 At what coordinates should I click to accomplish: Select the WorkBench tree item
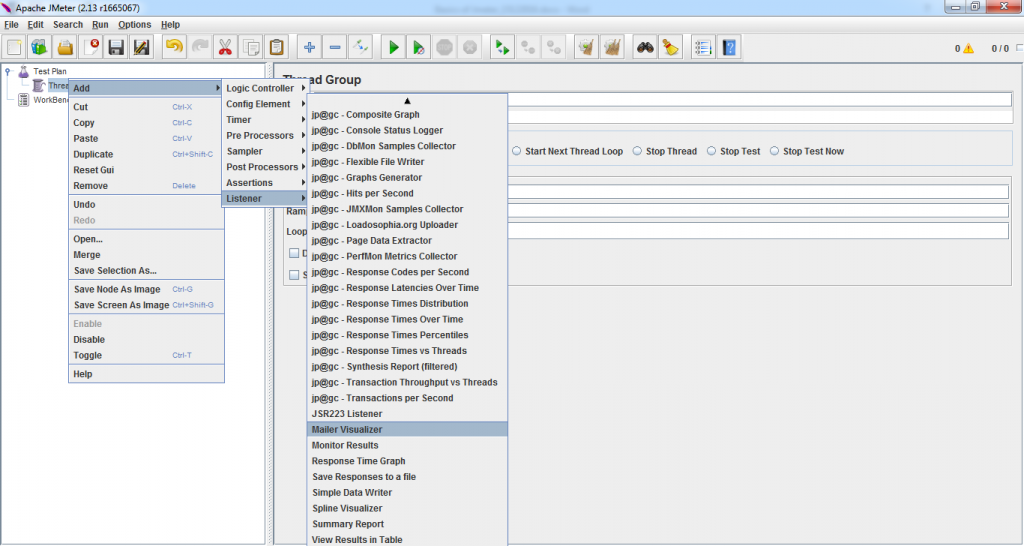click(43, 100)
